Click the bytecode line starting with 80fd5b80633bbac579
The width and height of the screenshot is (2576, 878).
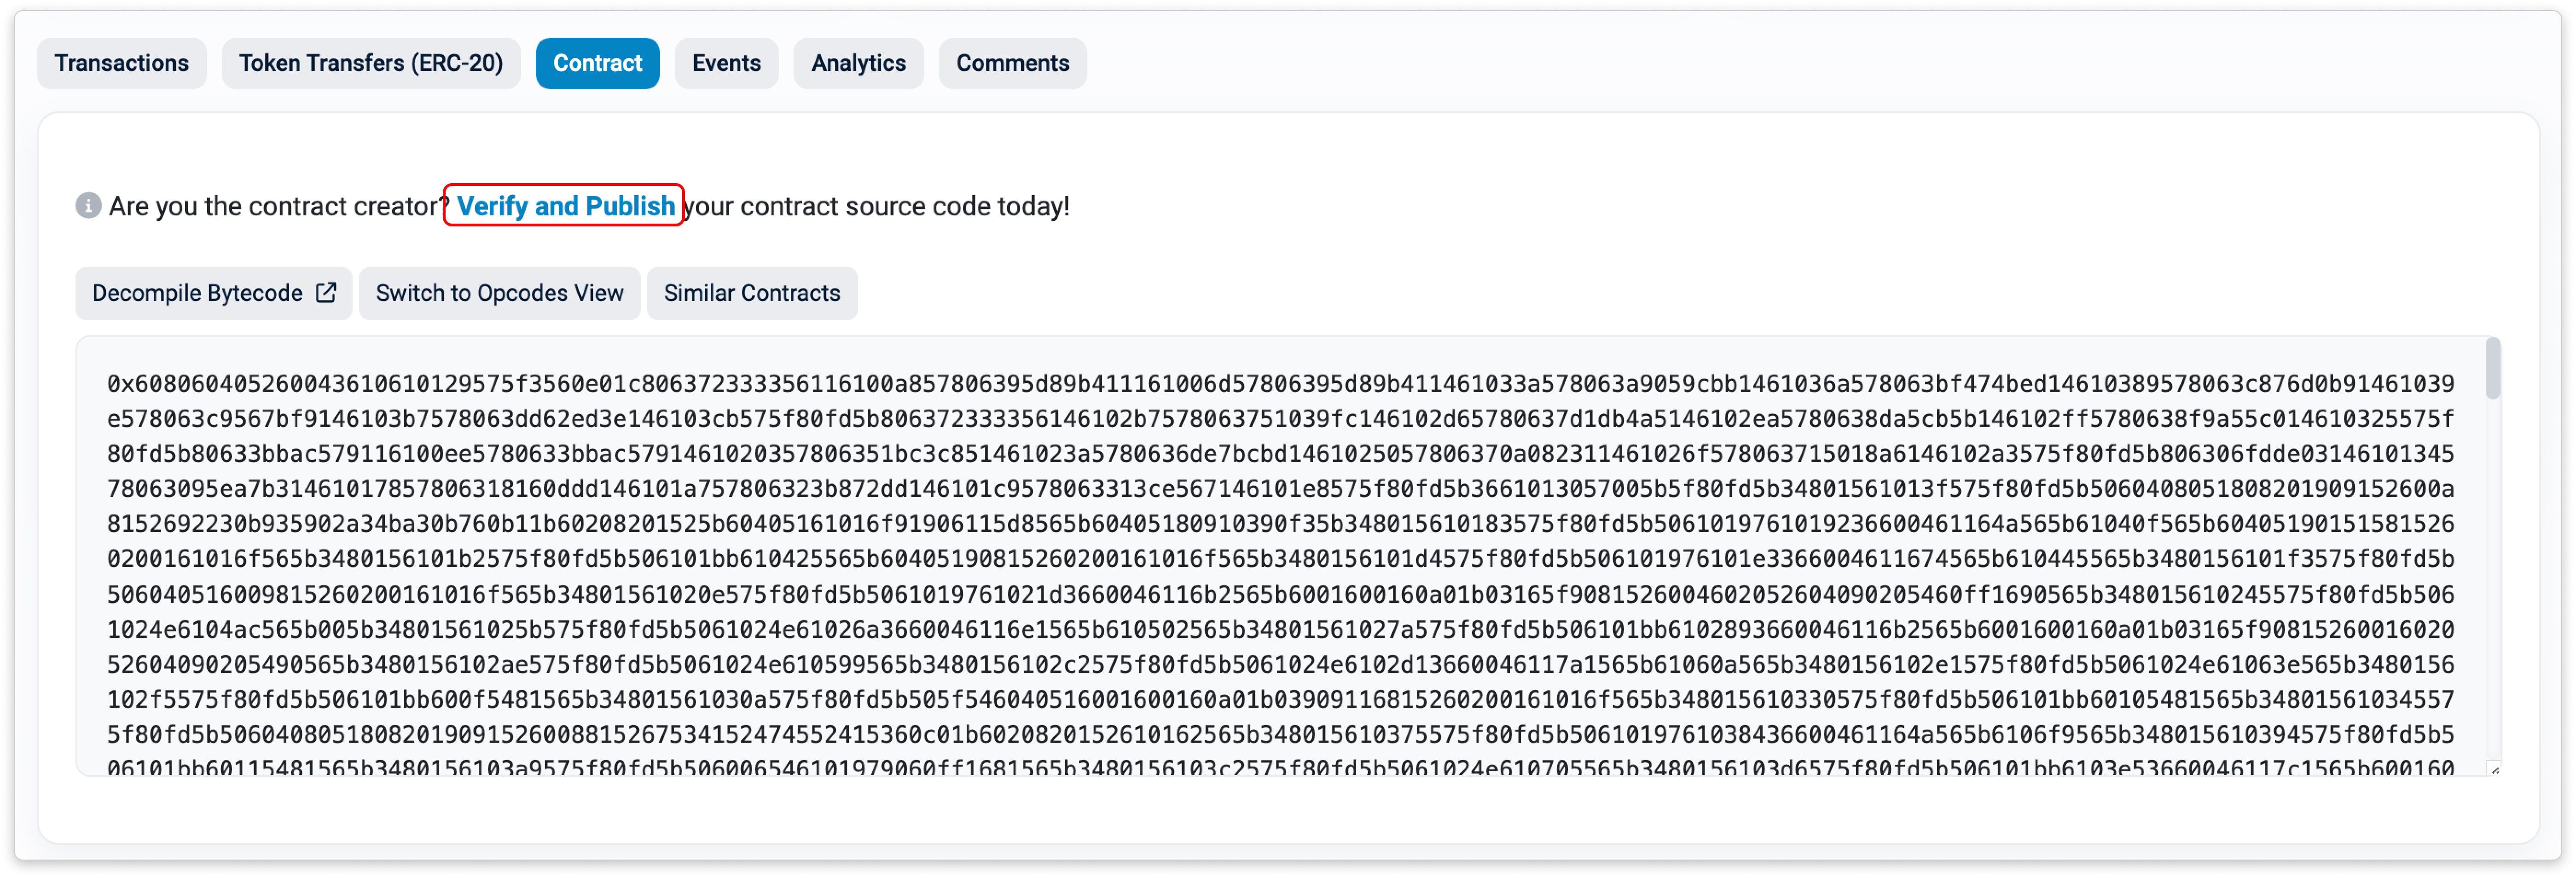point(1280,454)
